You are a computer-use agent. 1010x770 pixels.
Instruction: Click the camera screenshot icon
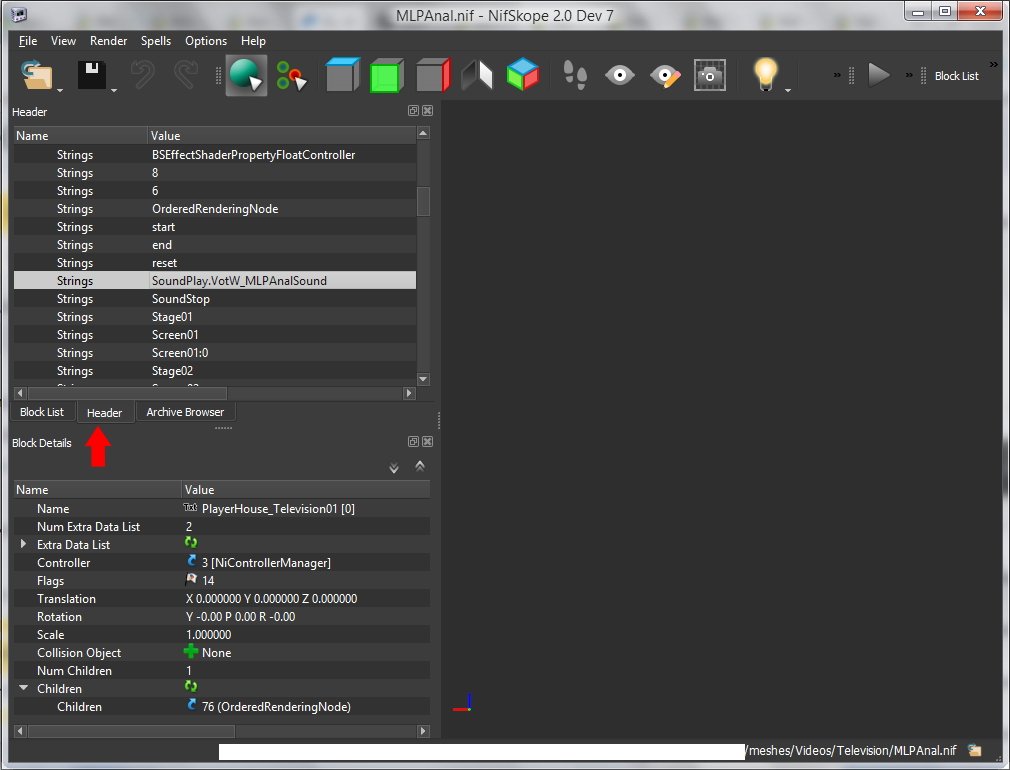point(710,75)
